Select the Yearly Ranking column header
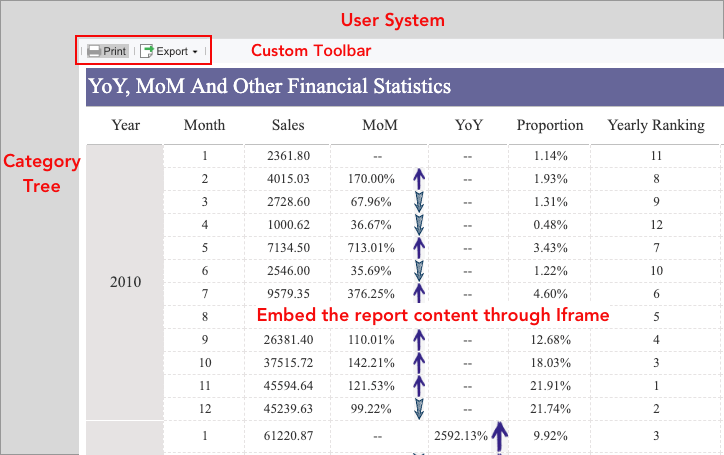The width and height of the screenshot is (724, 455). tap(656, 125)
